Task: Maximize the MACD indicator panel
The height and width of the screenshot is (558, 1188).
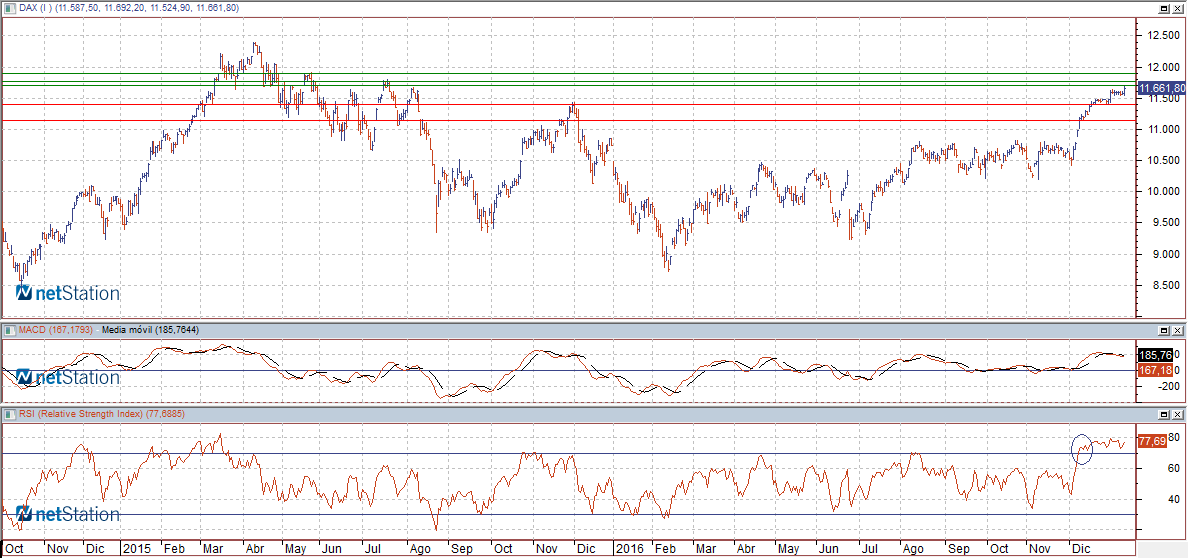Action: pos(1164,330)
